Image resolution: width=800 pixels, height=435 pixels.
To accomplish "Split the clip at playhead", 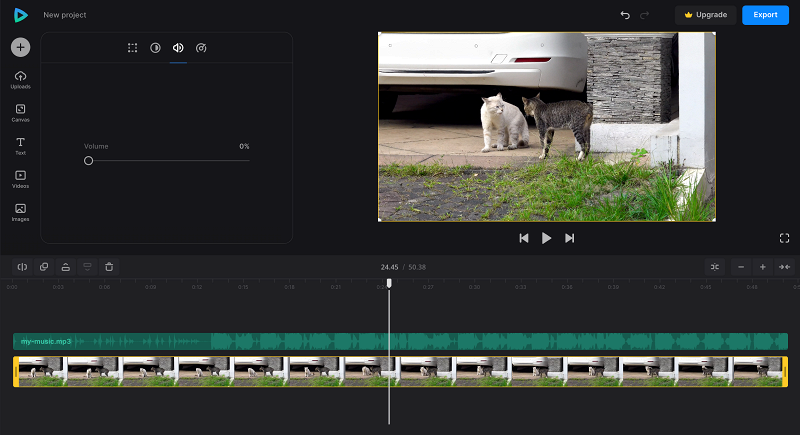I will (22, 267).
